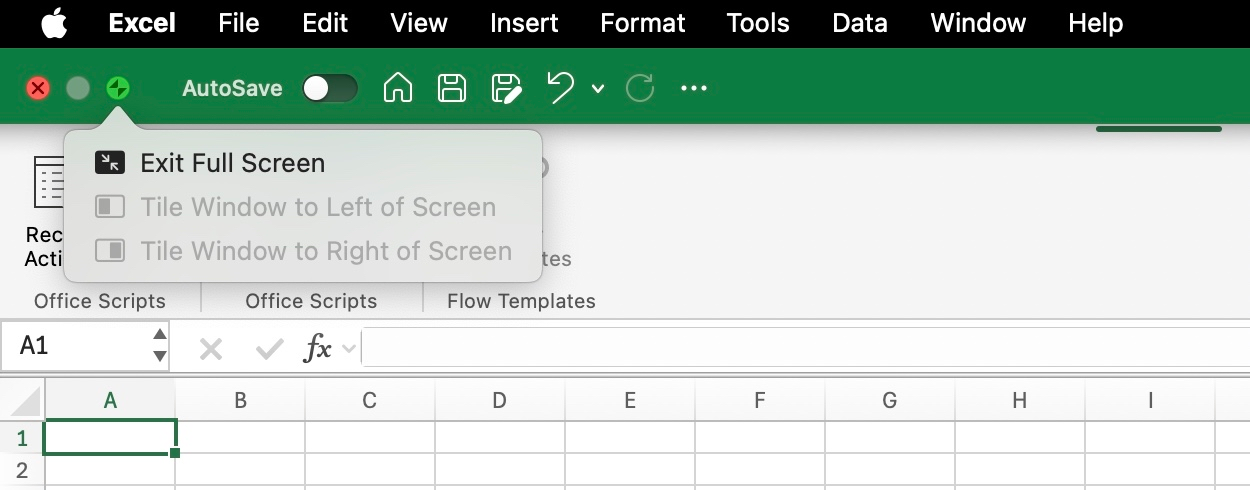Select column E header

pyautogui.click(x=630, y=401)
